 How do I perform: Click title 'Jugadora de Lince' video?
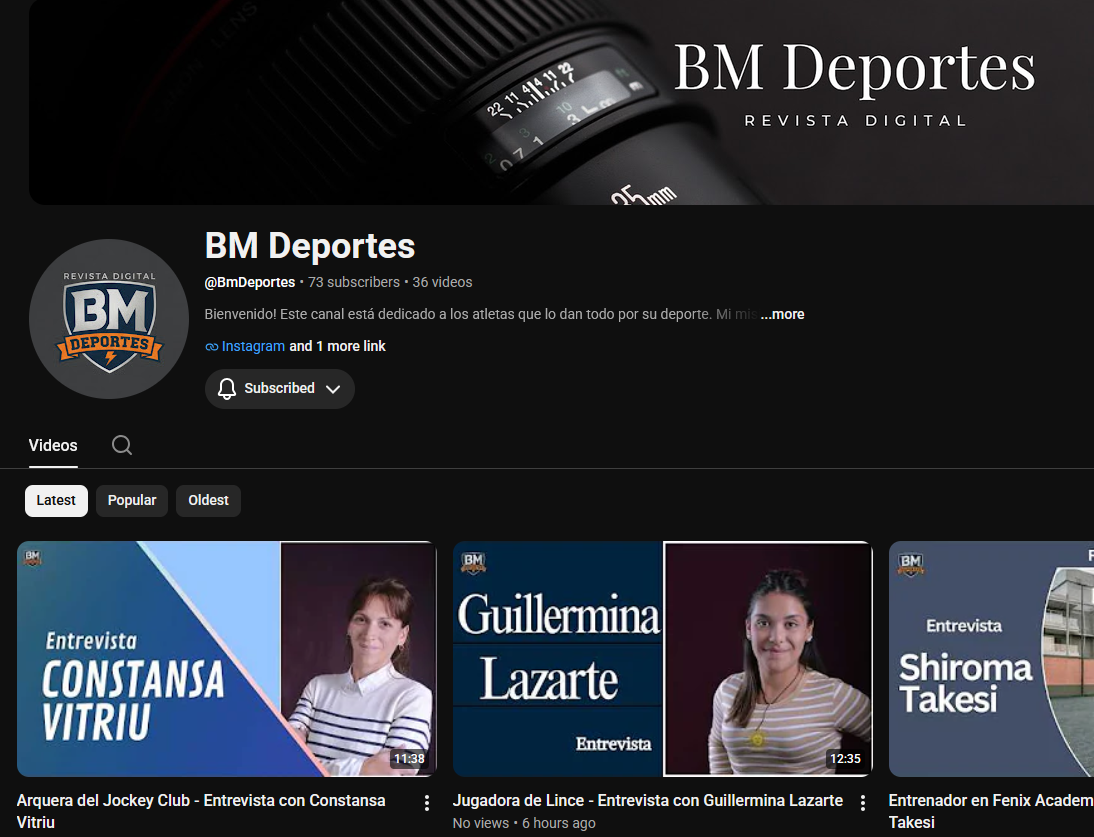point(647,801)
